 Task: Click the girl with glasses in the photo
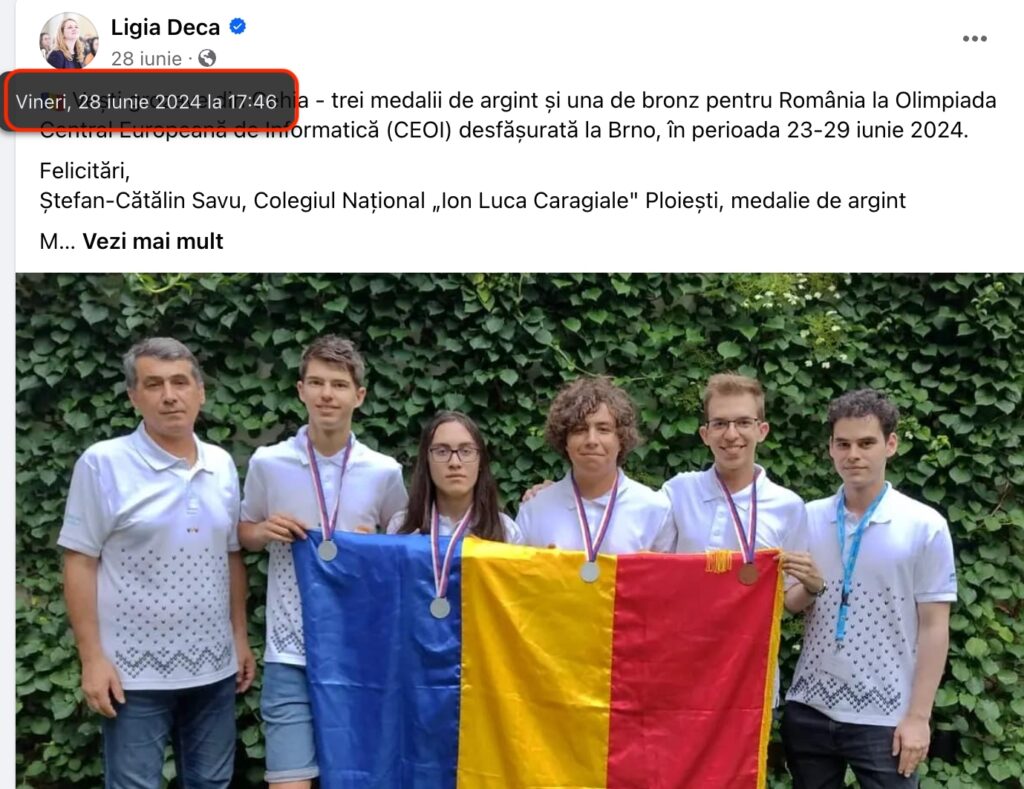pyautogui.click(x=452, y=477)
